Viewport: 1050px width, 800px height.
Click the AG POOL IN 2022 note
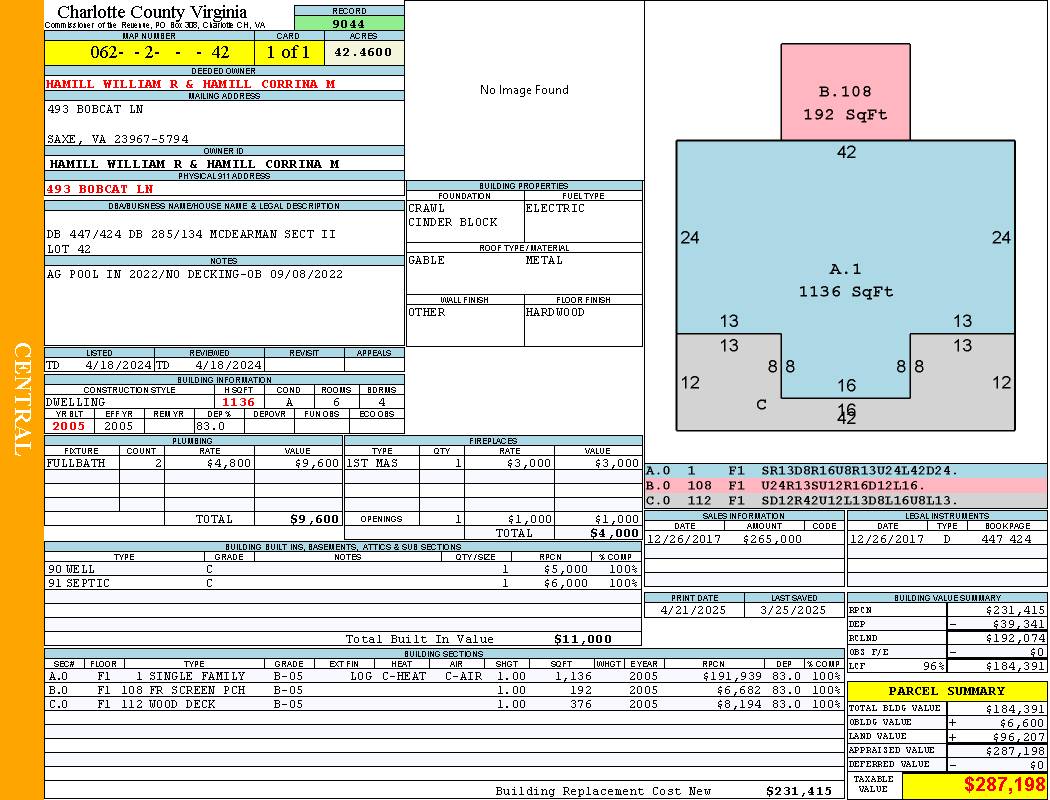click(195, 274)
